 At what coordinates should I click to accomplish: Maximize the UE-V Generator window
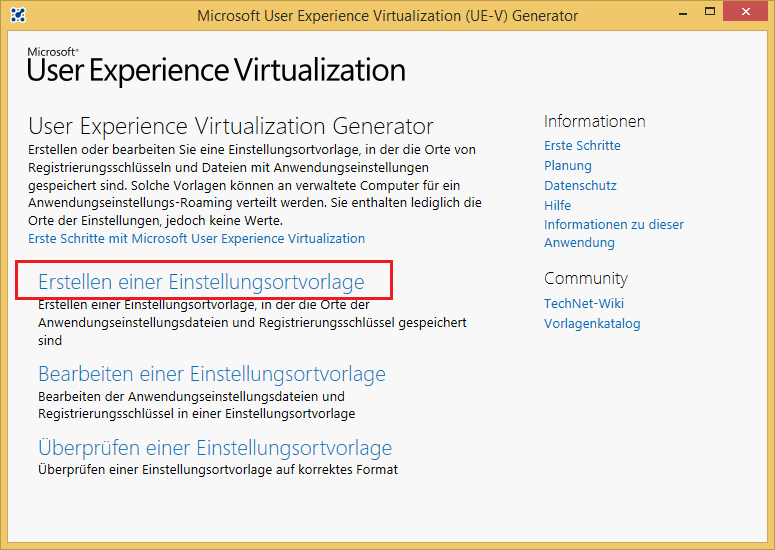point(710,12)
